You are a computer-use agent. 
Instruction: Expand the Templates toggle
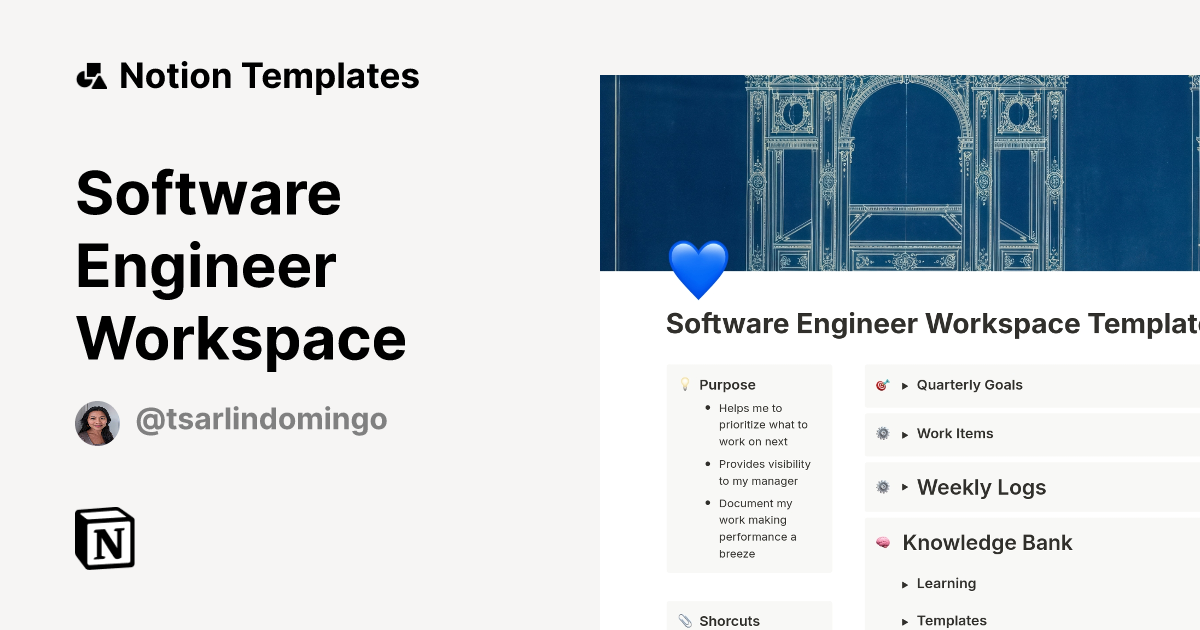point(905,620)
